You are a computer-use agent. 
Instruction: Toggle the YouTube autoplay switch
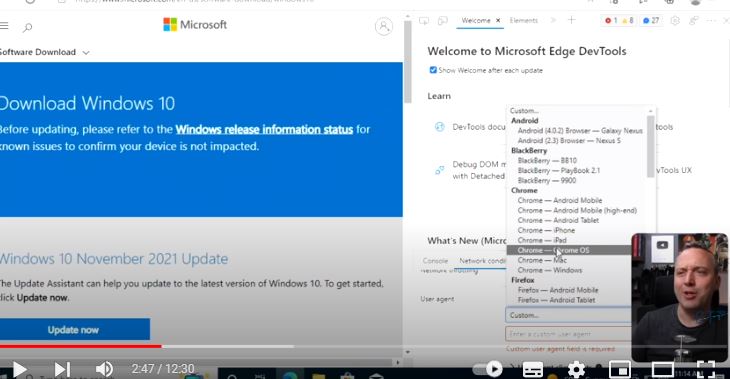(488, 369)
